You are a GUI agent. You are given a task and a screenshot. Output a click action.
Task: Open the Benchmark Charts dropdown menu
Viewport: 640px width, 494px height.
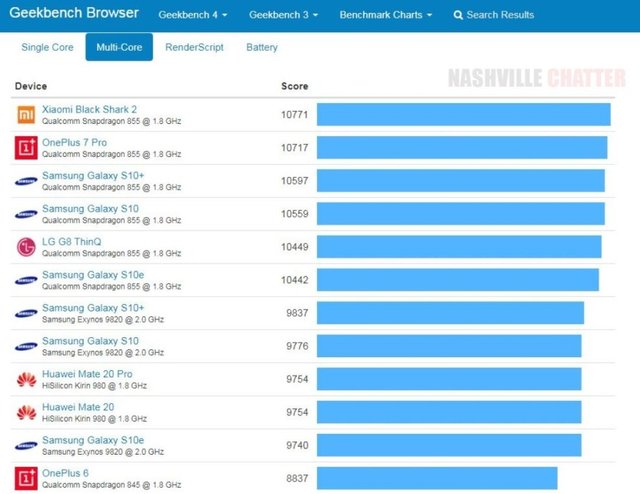click(385, 16)
